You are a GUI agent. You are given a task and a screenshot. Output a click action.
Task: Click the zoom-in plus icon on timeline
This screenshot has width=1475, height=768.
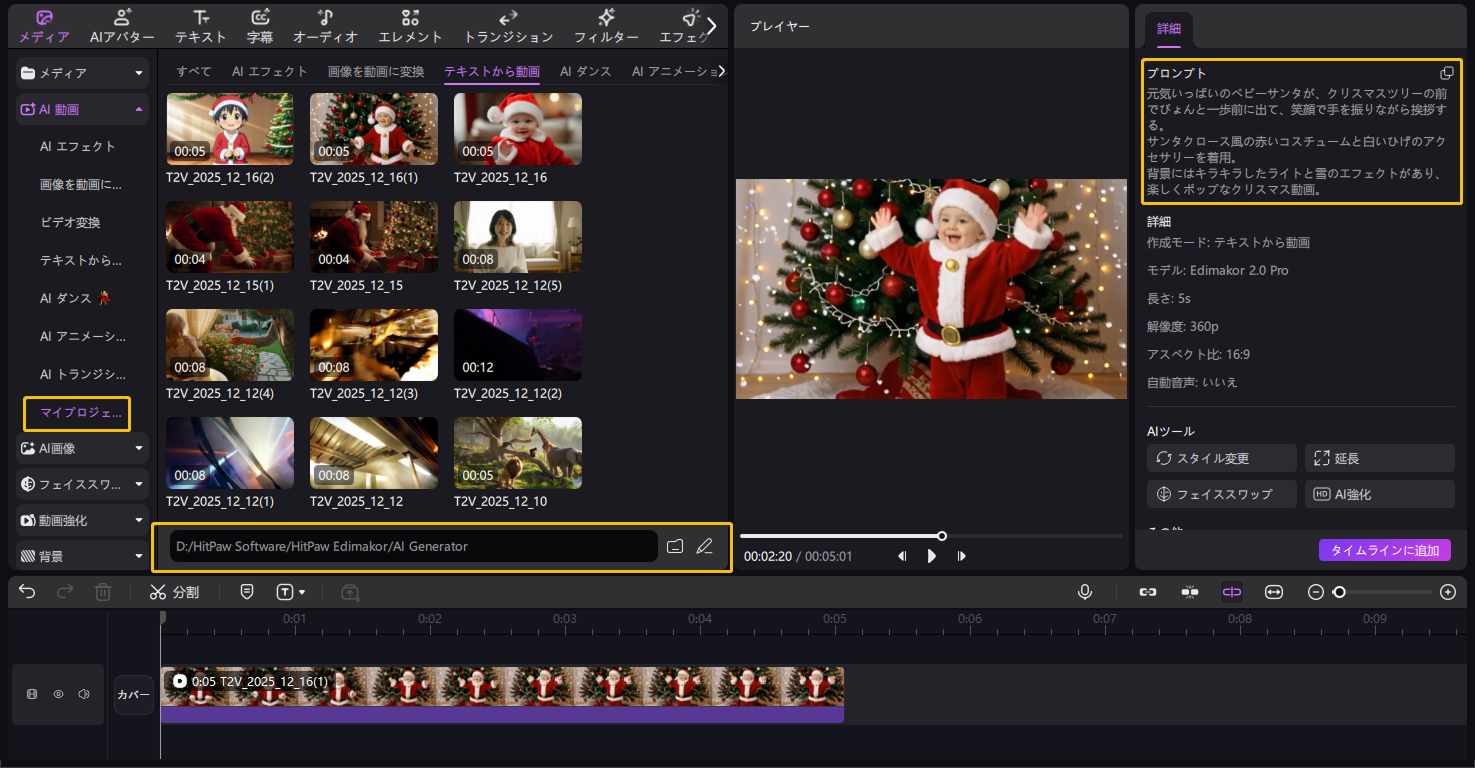point(1447,592)
